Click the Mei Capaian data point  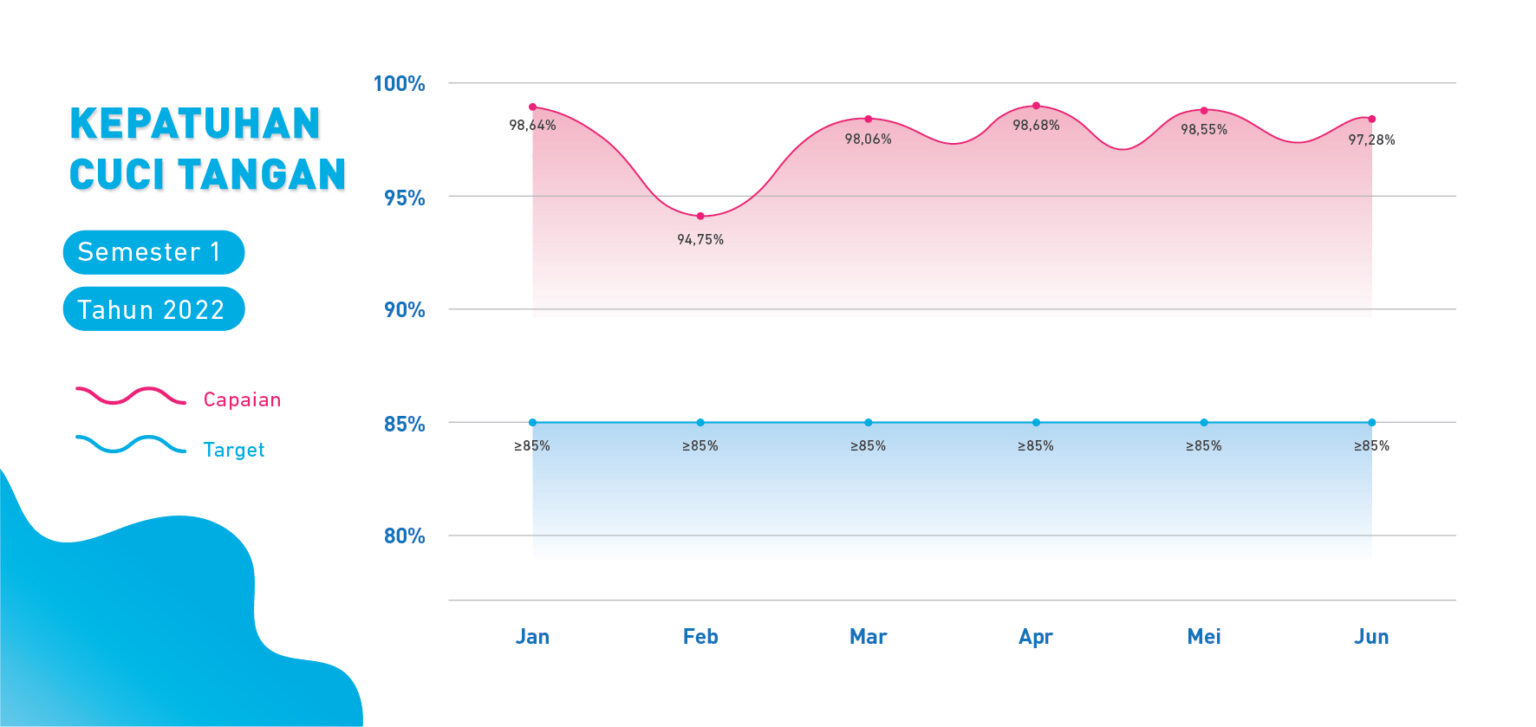coord(1204,110)
